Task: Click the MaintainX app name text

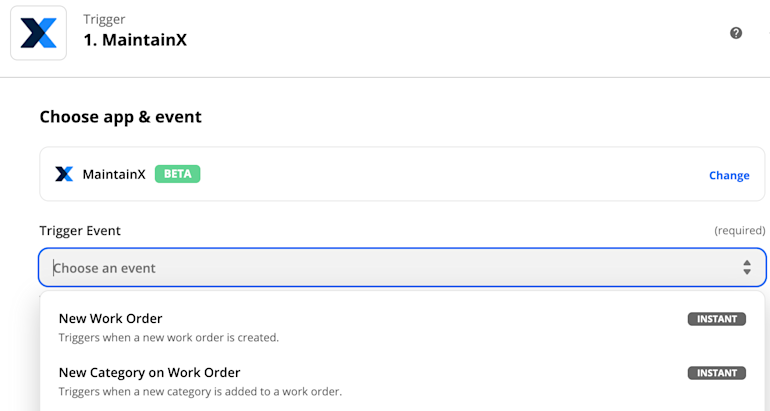Action: (114, 174)
